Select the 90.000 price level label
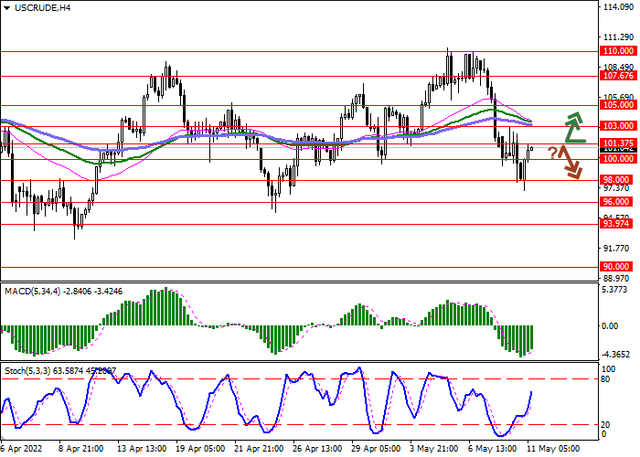Viewport: 640px width, 457px height. (x=618, y=267)
